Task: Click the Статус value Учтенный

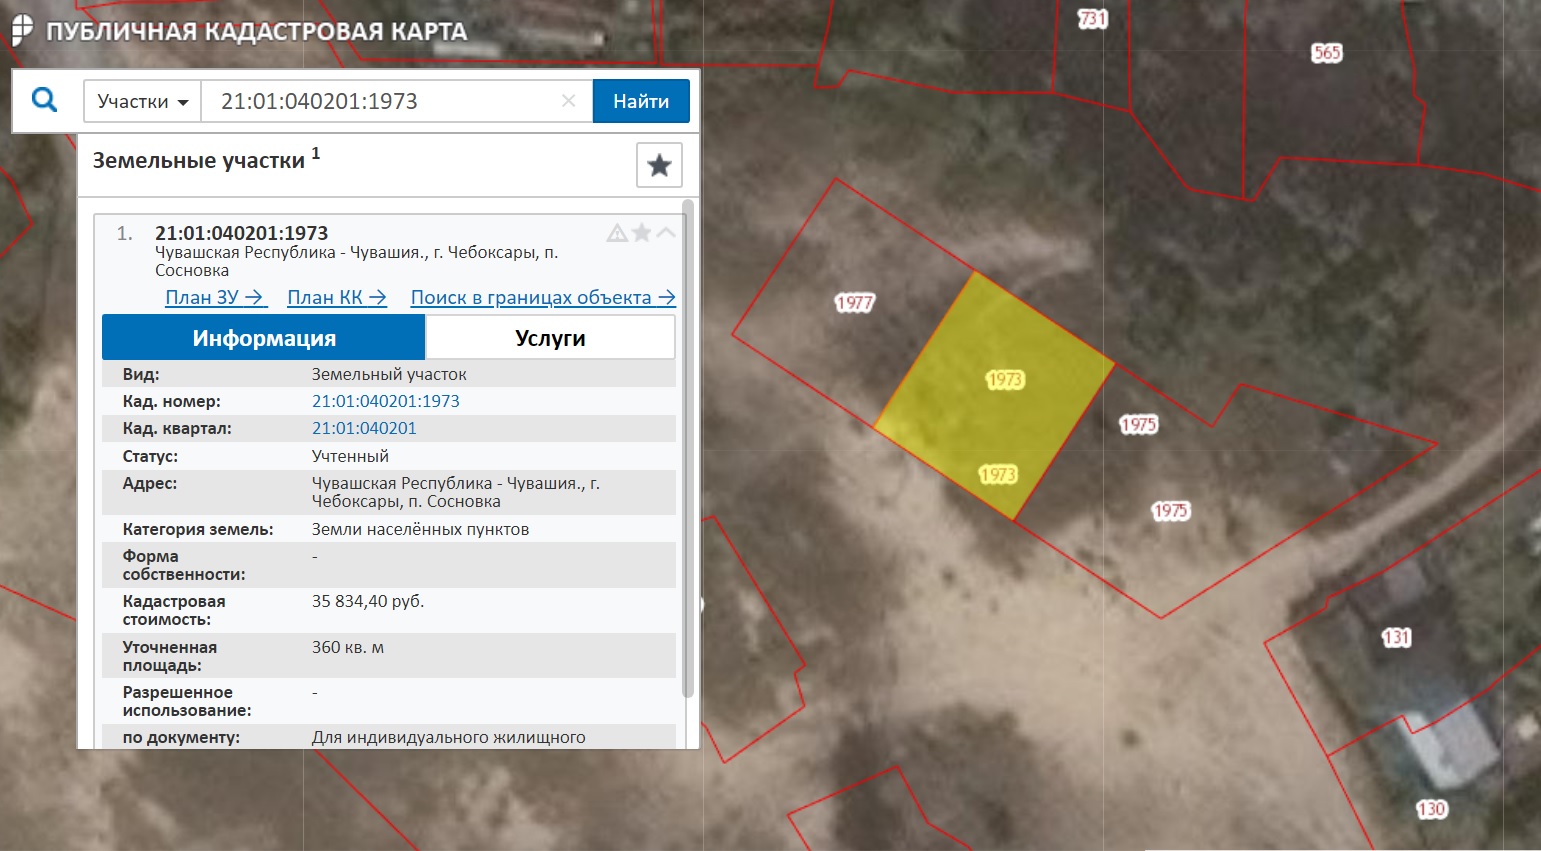Action: click(x=350, y=456)
